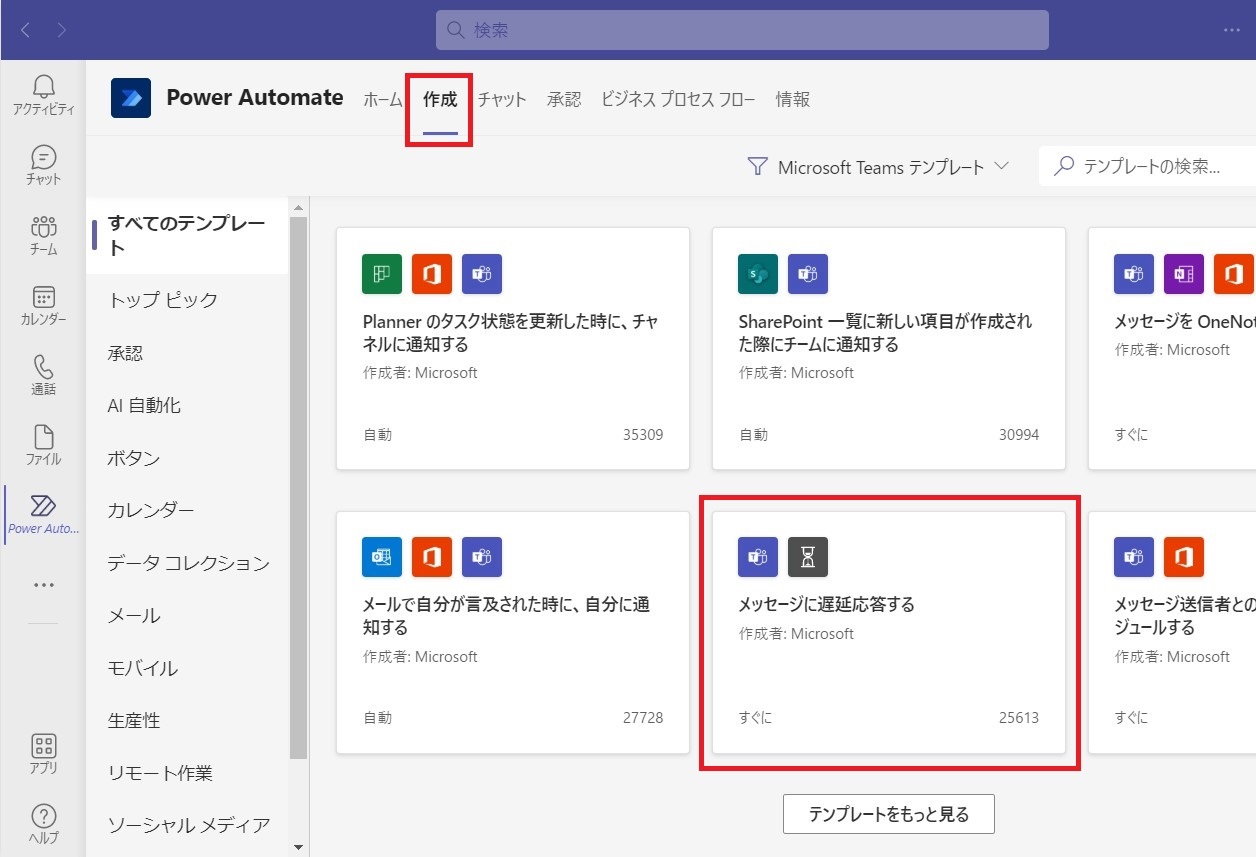Viewport: 1256px width, 857px height.
Task: Click OneNote icon on top-right card
Action: coord(1184,274)
